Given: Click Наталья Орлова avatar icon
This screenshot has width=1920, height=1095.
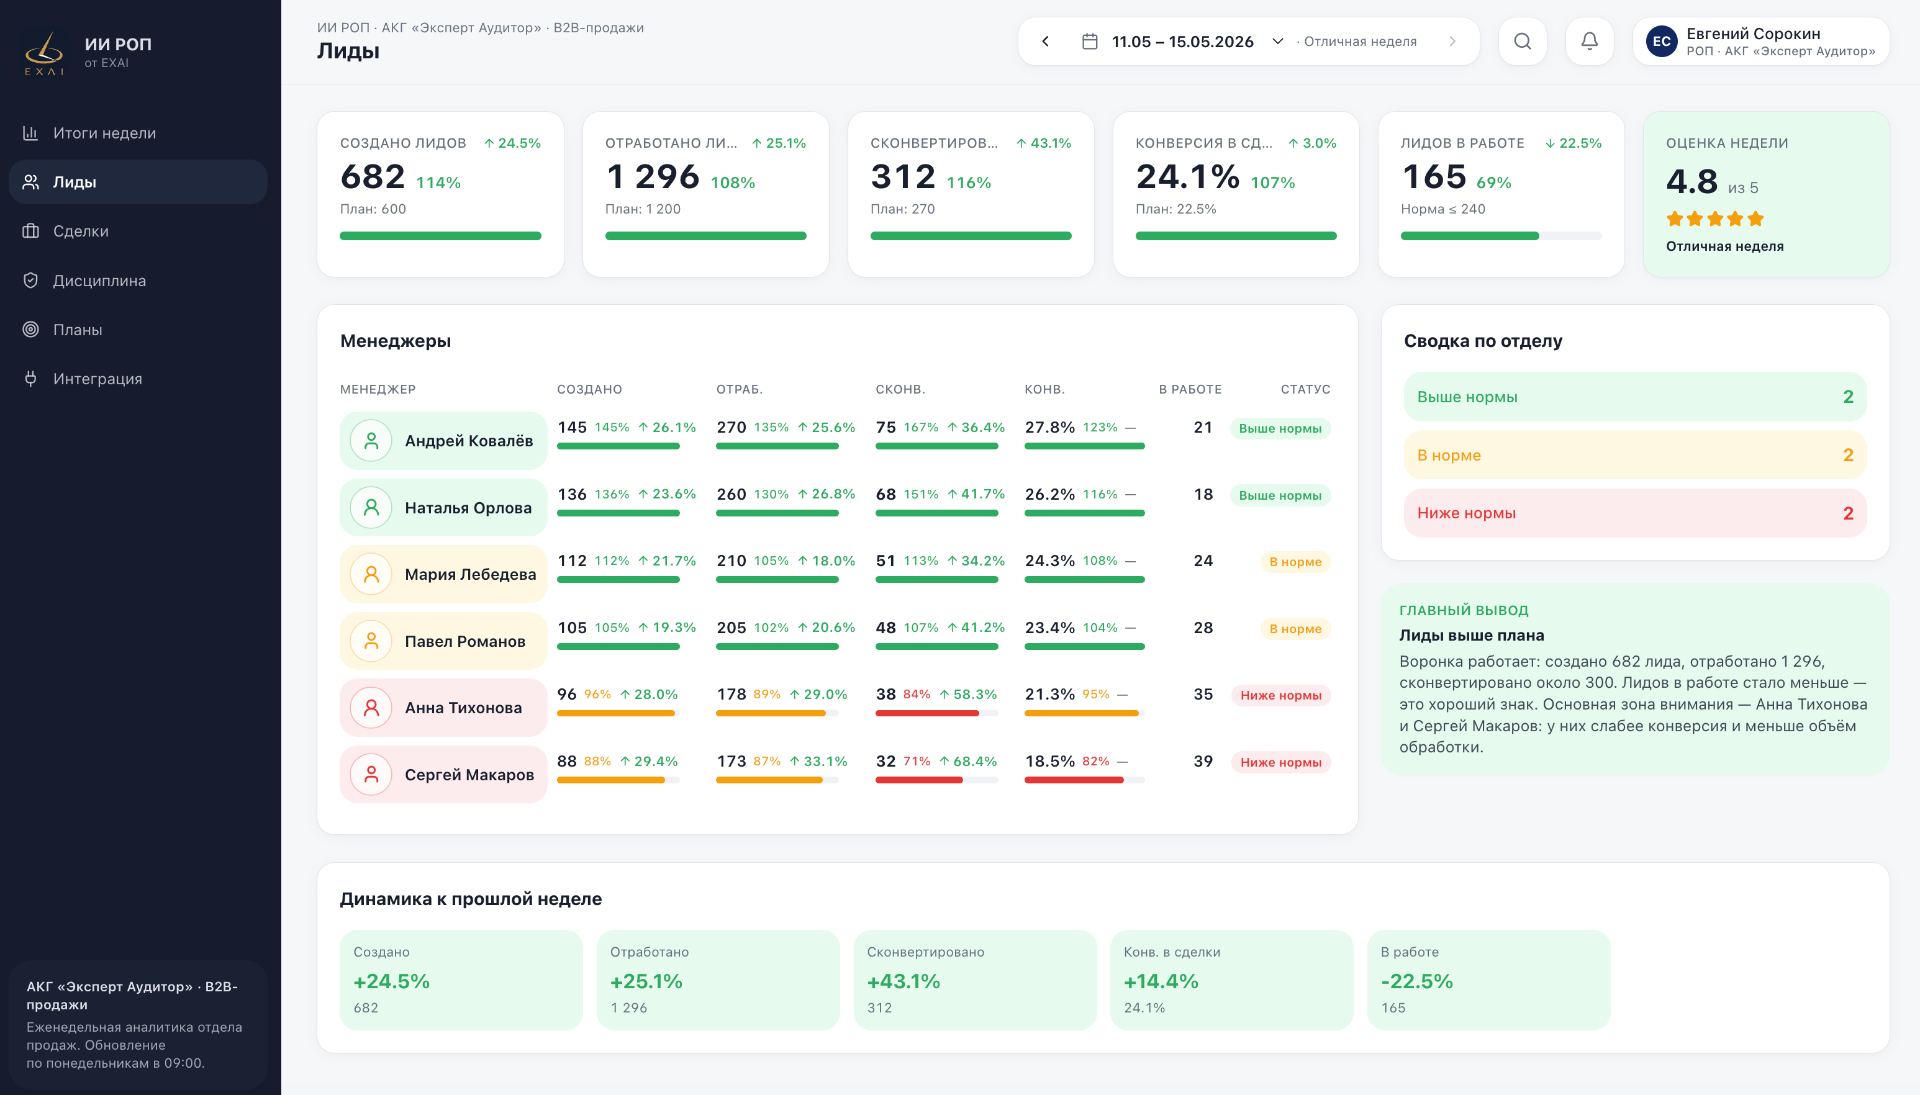Looking at the screenshot, I should [x=371, y=508].
